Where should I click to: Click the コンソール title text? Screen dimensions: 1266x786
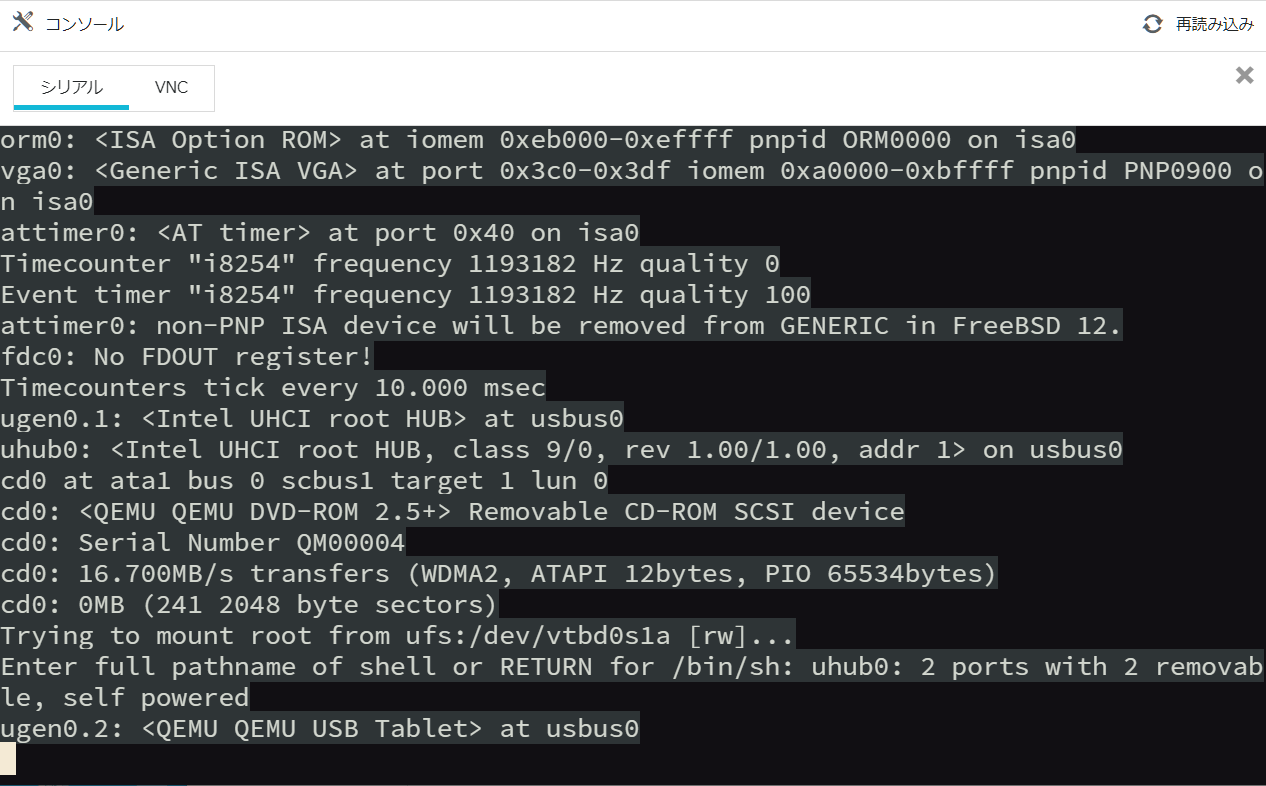[x=84, y=24]
